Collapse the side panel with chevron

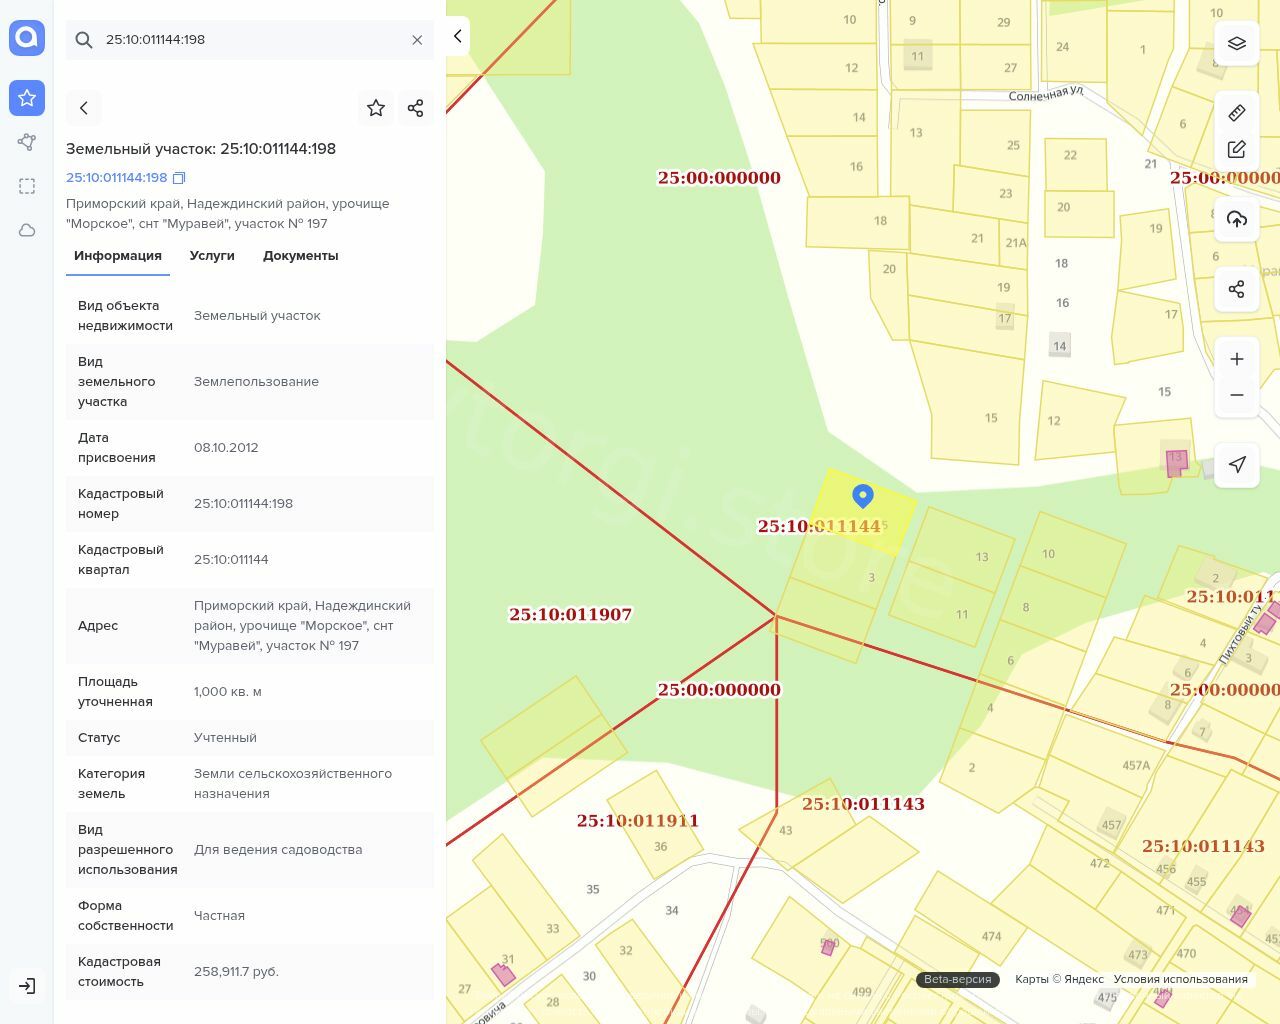click(x=458, y=36)
